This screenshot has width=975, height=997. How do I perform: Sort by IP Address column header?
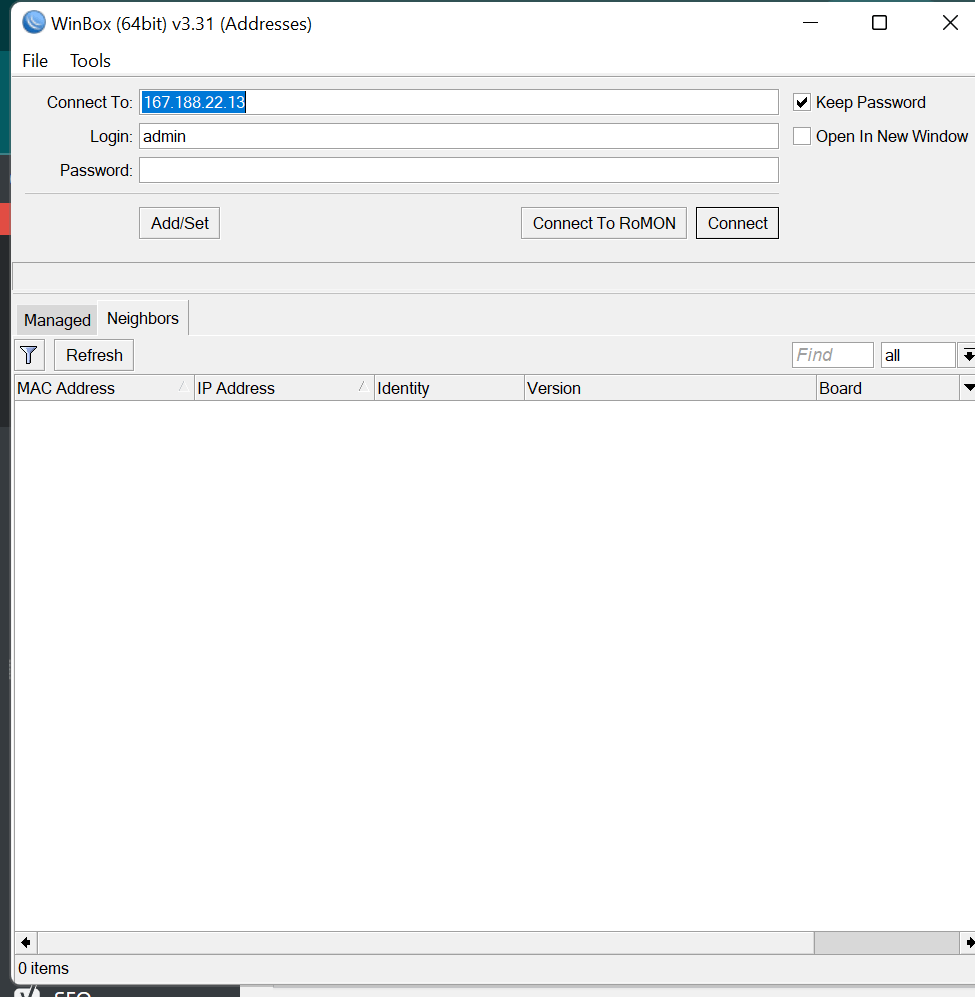[284, 388]
